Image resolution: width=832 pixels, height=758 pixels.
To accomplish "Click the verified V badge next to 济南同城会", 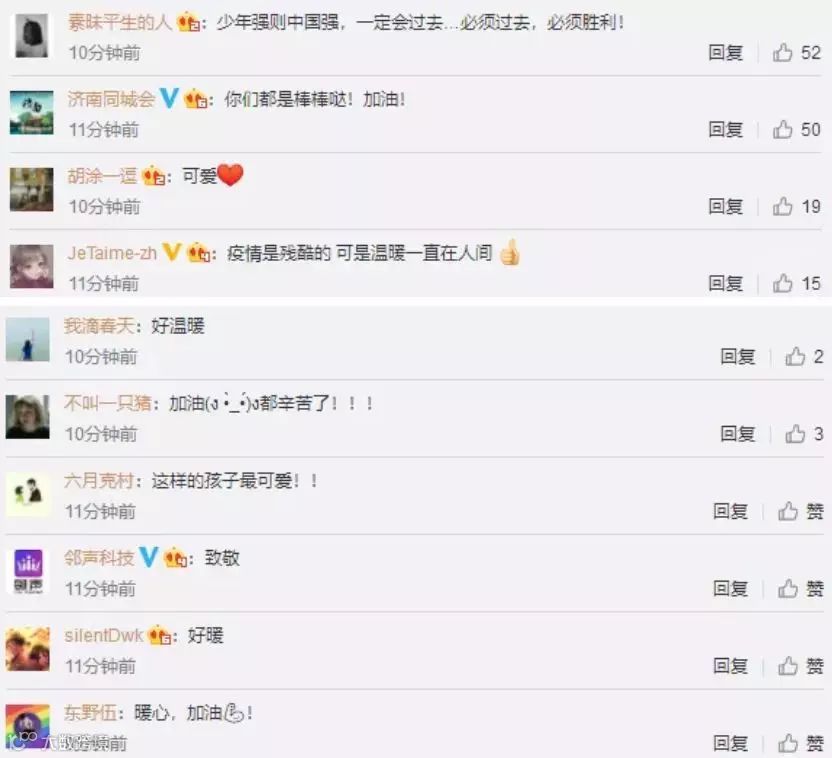I will coord(169,98).
